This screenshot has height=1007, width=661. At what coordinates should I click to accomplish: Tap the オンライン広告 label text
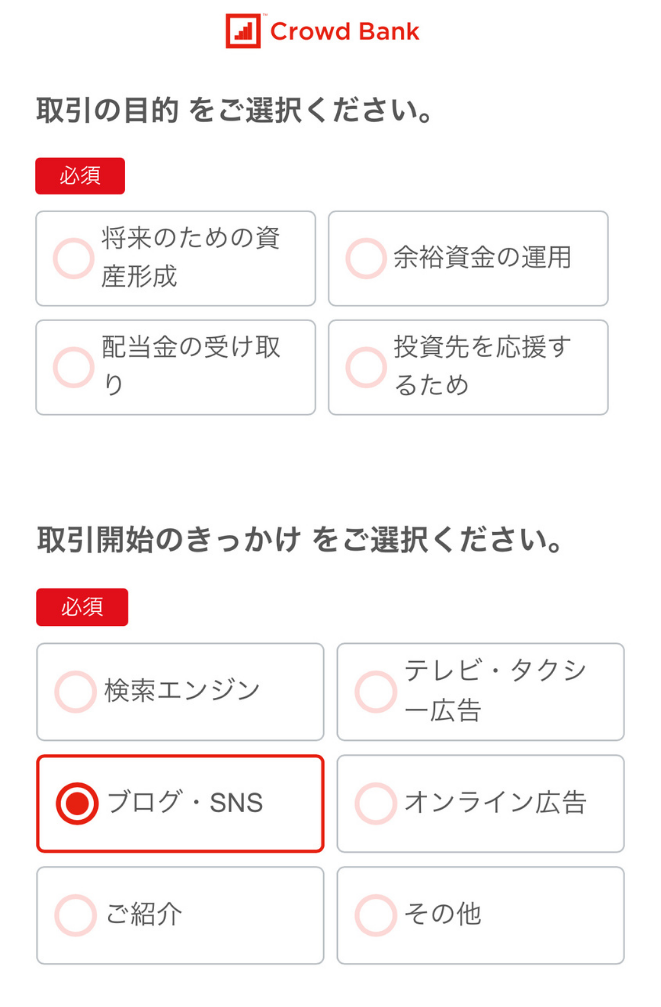495,803
